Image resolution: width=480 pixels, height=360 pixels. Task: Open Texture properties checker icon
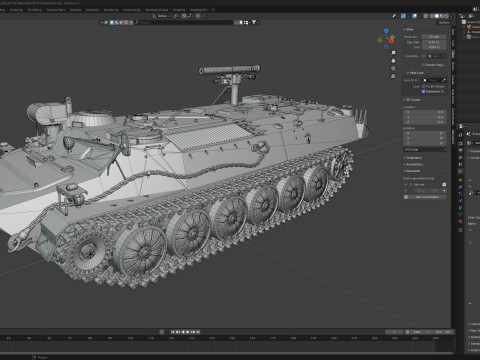tap(461, 230)
